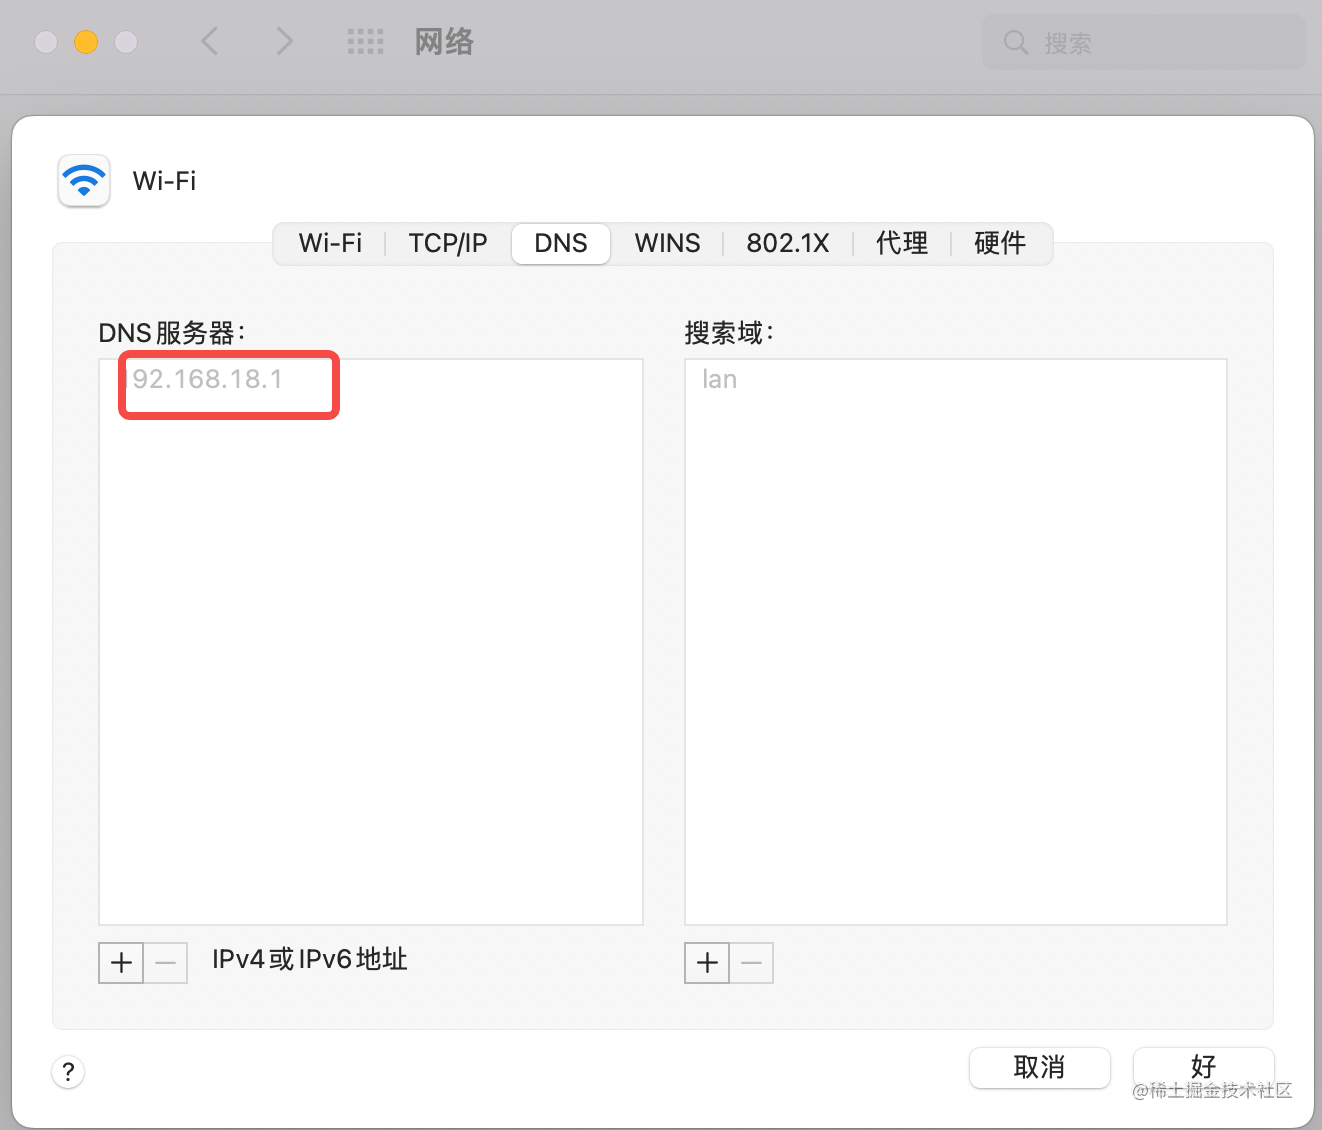Click the 搜索 search field
Viewport: 1322px width, 1130px height.
click(x=1144, y=42)
